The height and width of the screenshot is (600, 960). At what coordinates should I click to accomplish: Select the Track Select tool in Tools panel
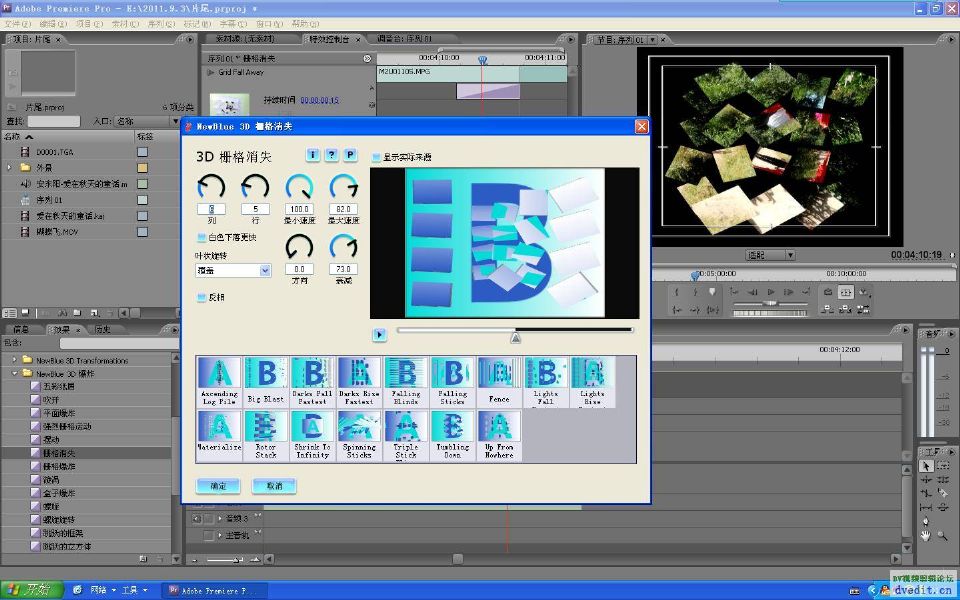coord(943,466)
